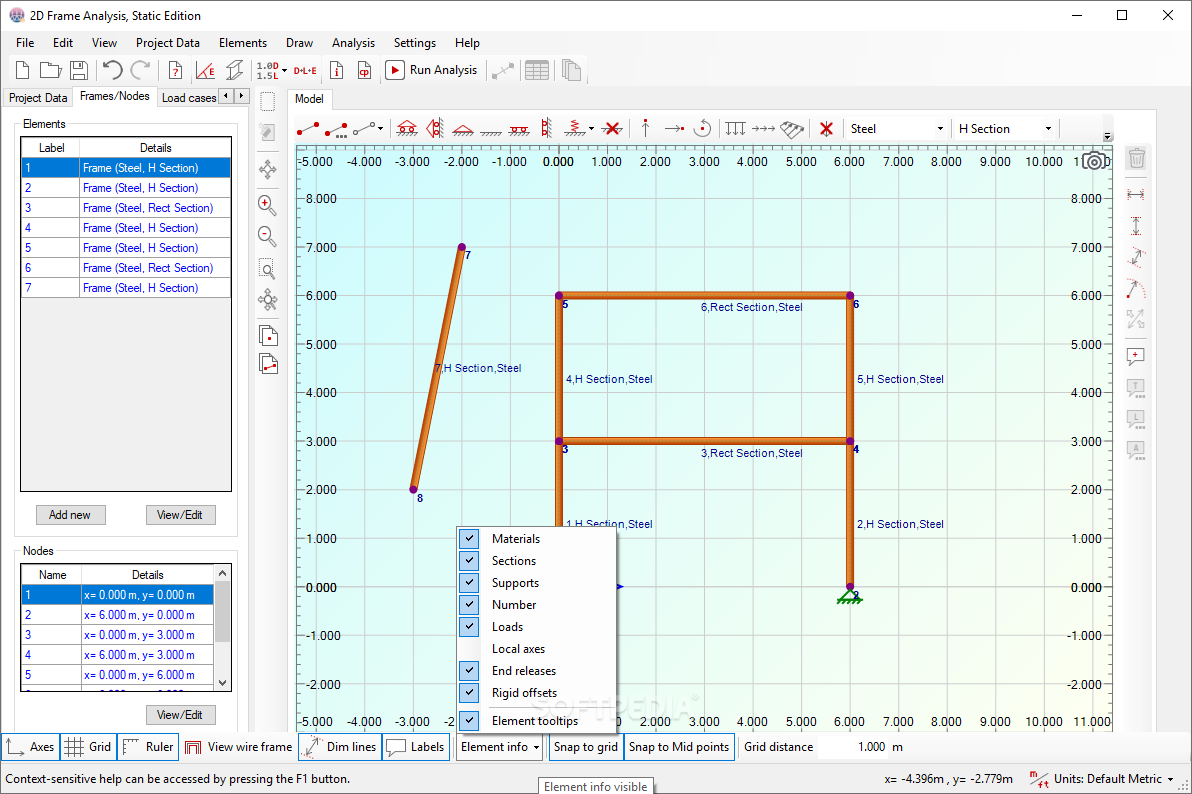Open the 'cp' document icon
Viewport: 1192px width, 794px height.
[x=365, y=70]
